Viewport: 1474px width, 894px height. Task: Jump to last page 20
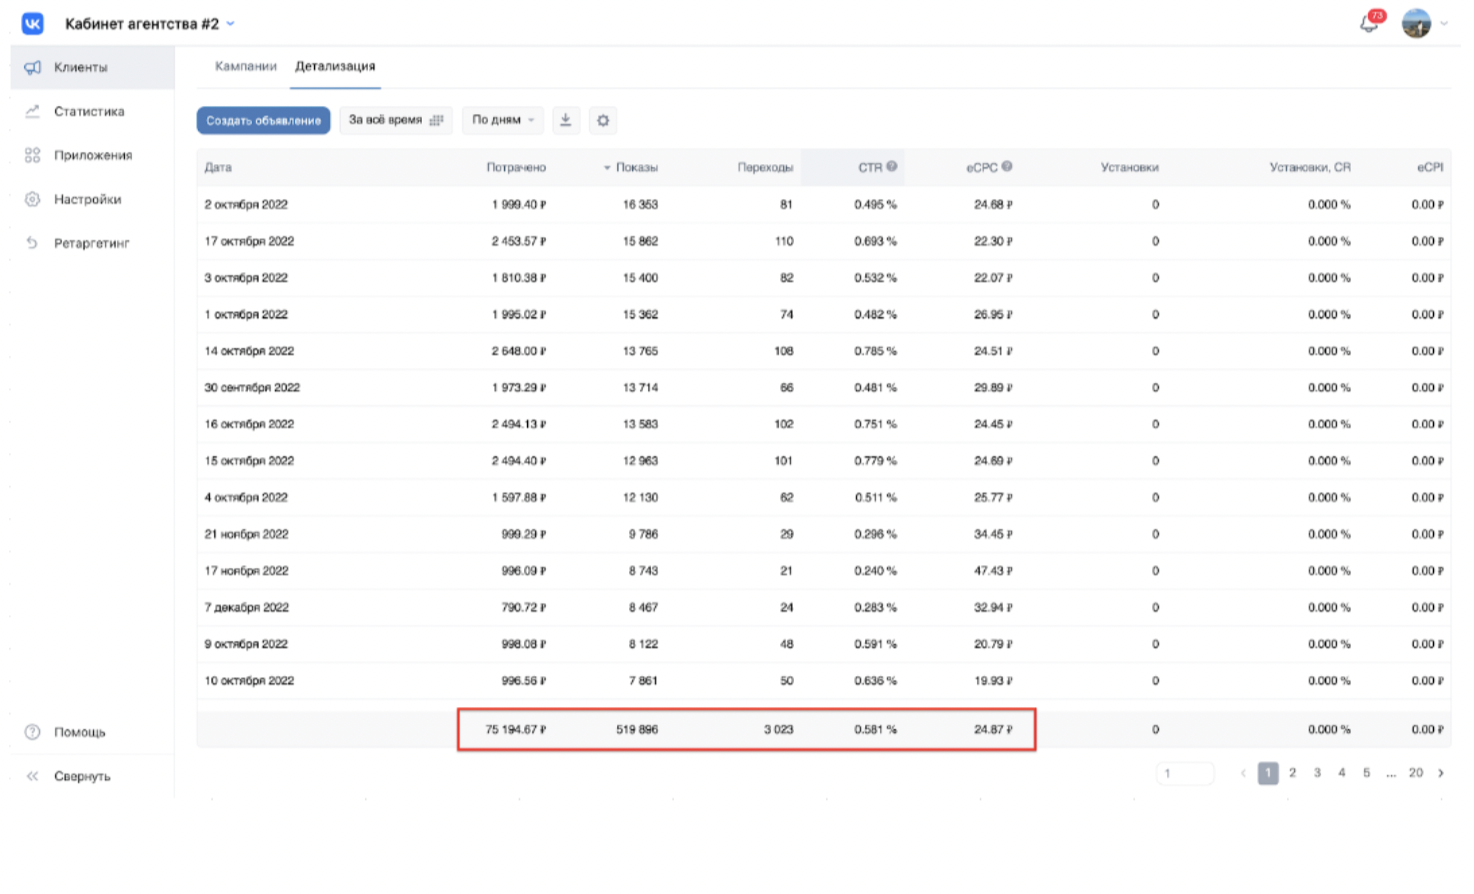click(1416, 773)
